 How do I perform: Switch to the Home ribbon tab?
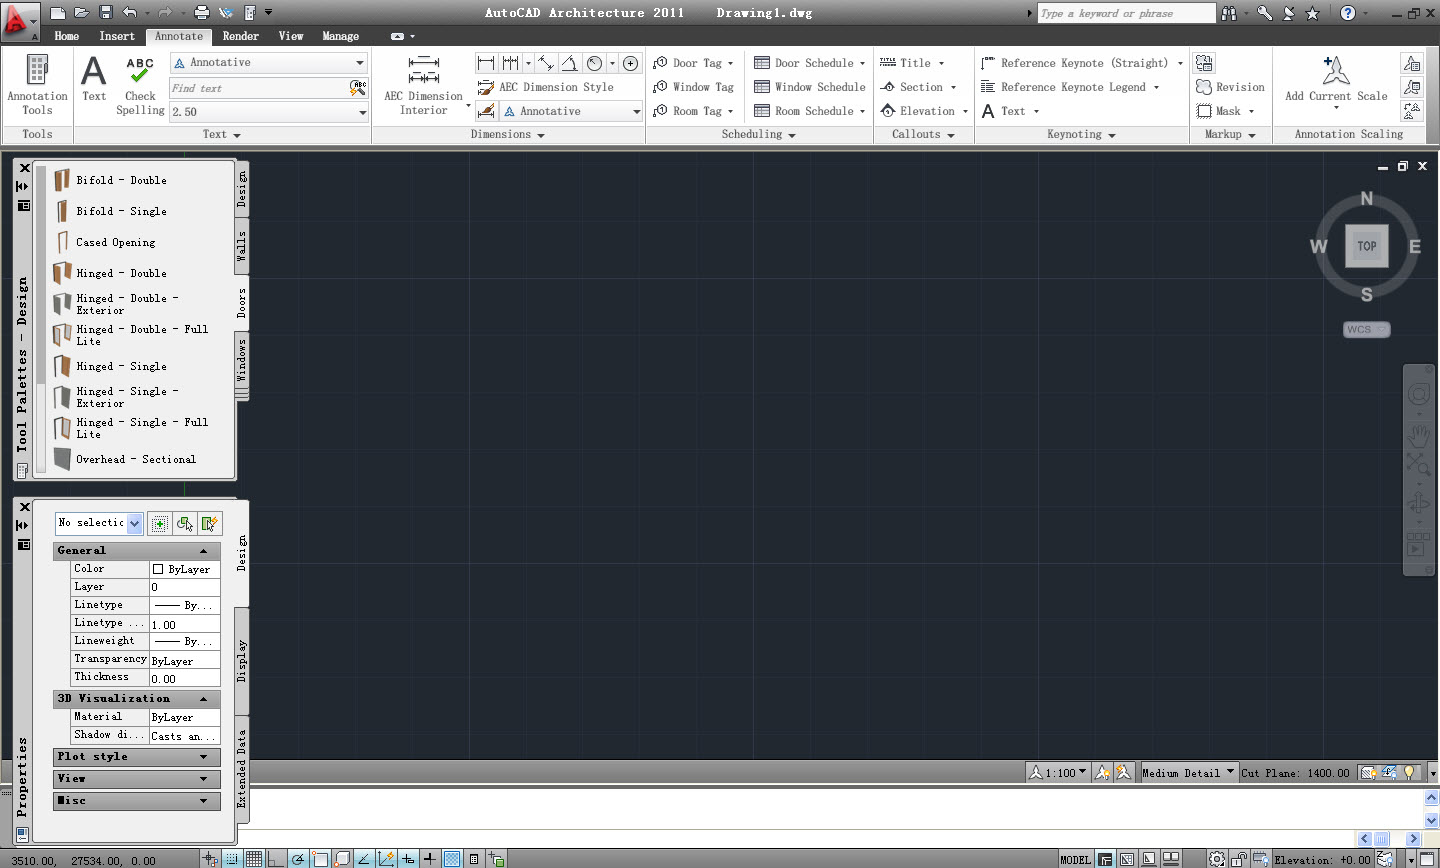[x=67, y=36]
